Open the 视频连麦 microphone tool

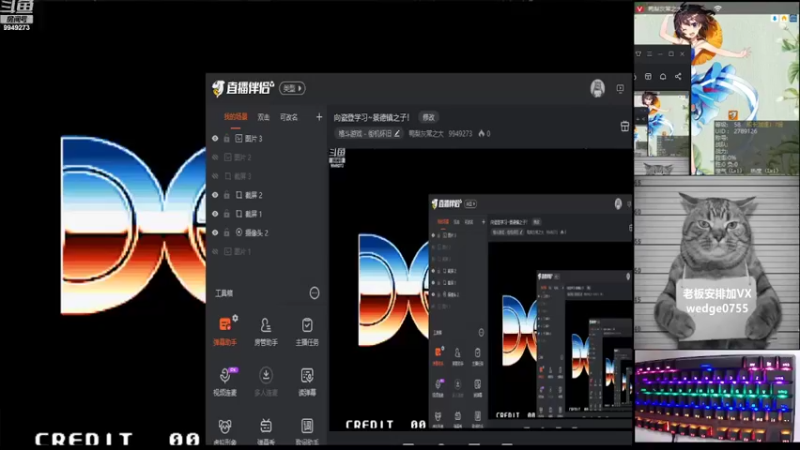click(224, 382)
